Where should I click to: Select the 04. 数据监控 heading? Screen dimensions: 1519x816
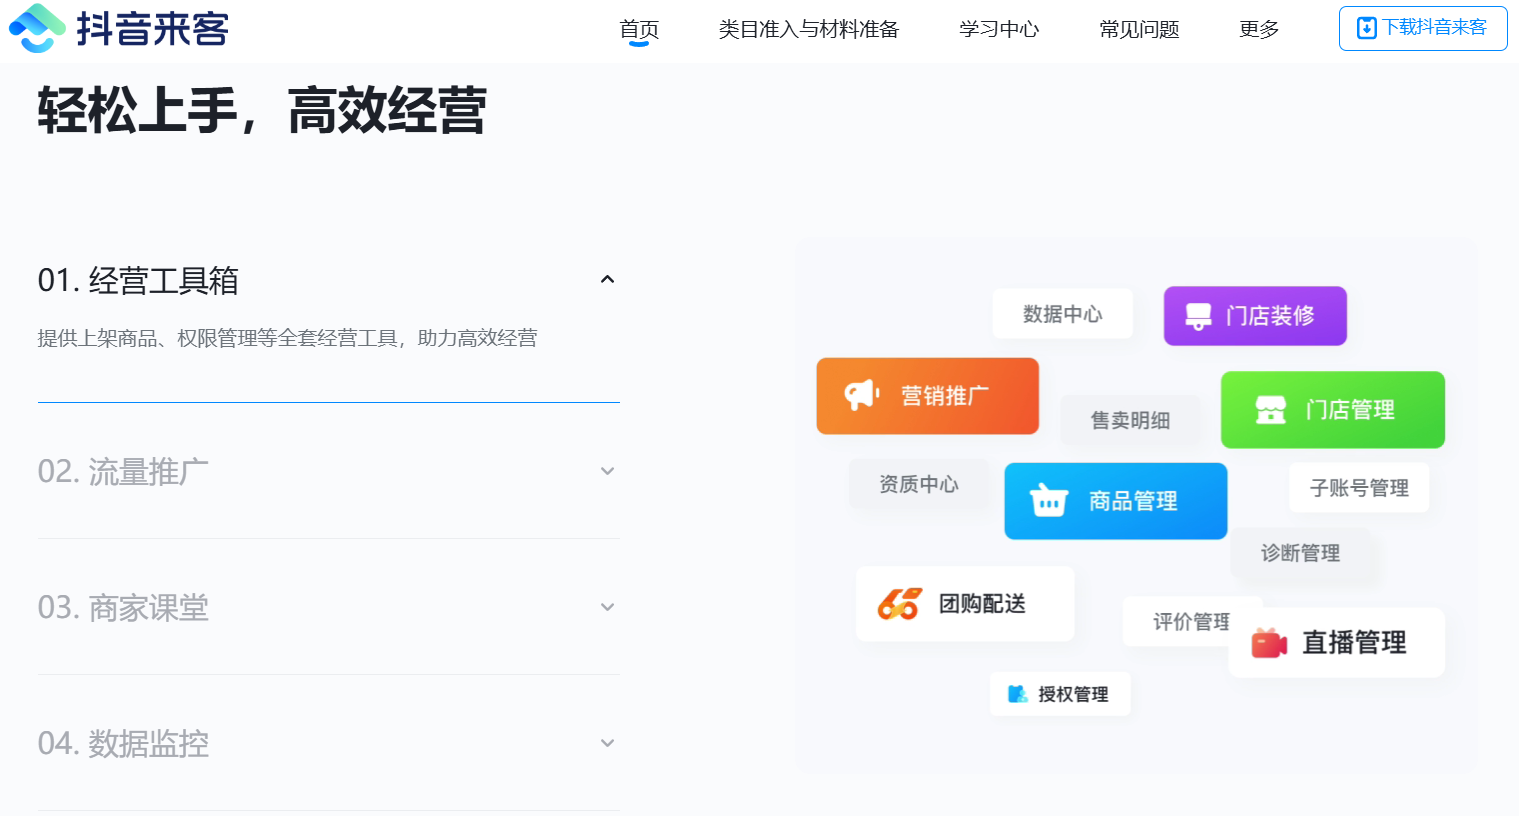[x=123, y=743]
